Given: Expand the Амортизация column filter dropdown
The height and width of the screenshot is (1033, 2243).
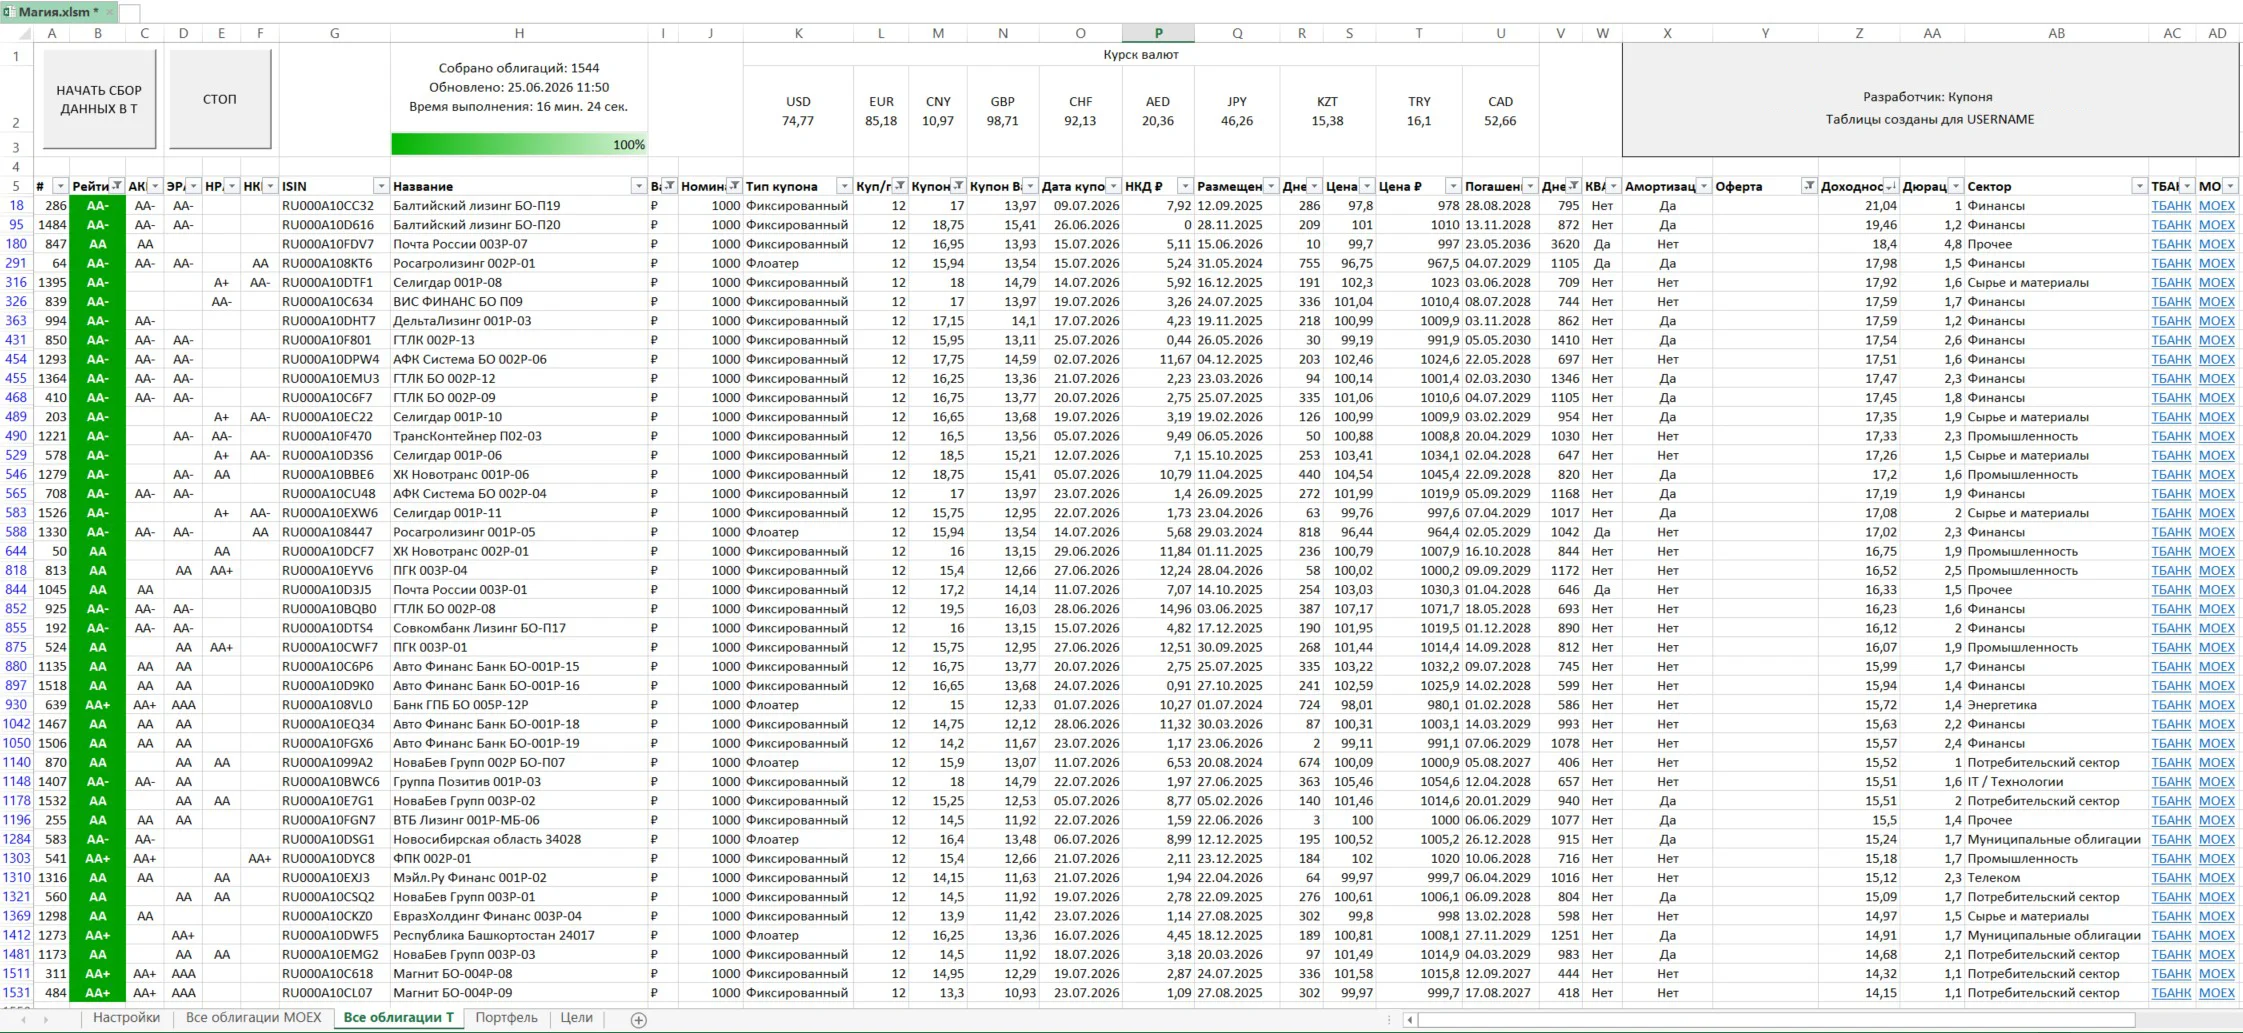Looking at the screenshot, I should click(x=1704, y=186).
